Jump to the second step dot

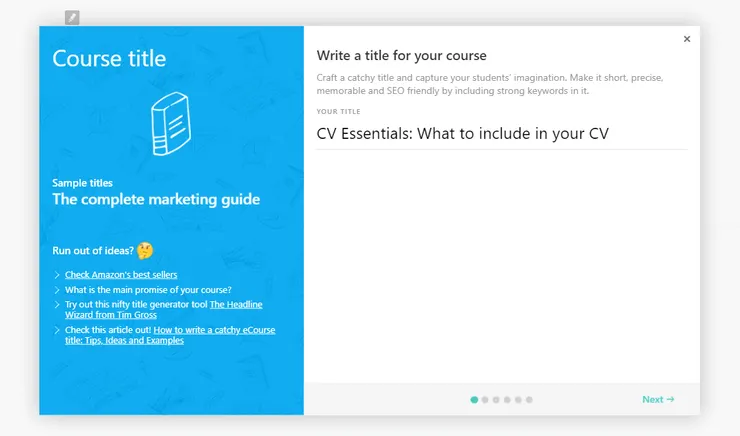(x=485, y=399)
